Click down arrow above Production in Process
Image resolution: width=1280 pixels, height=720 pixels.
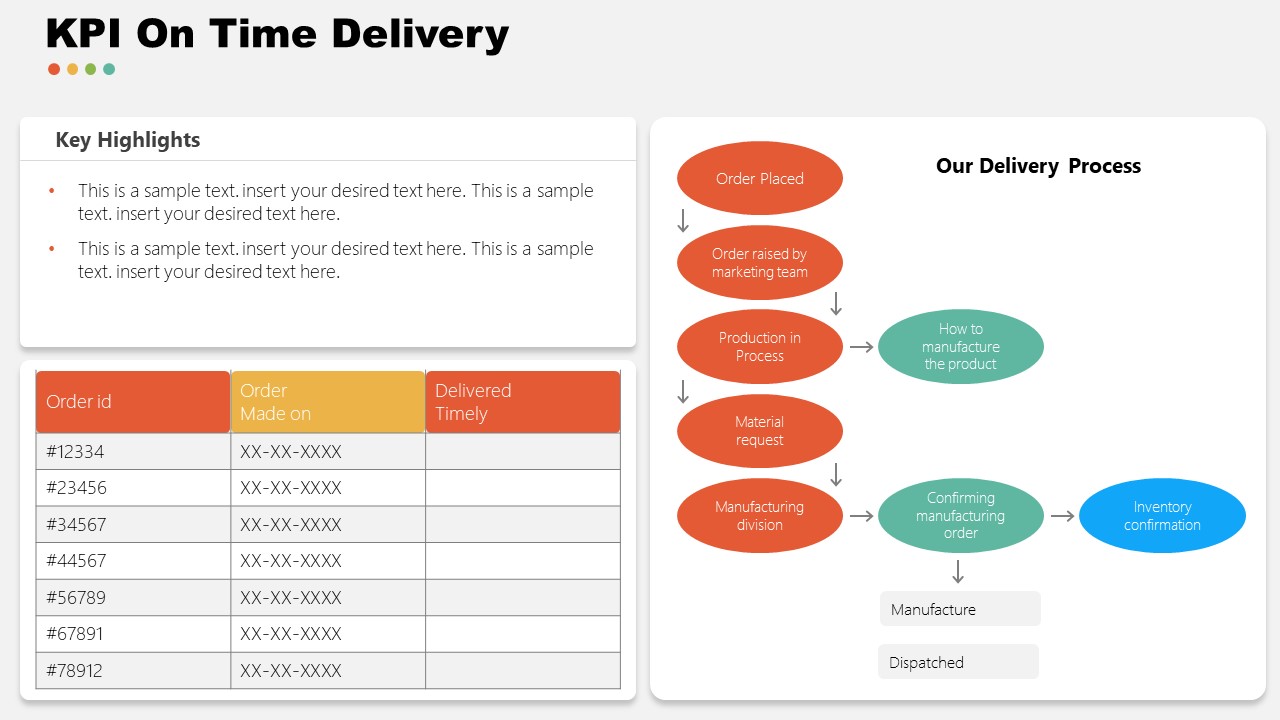836,304
